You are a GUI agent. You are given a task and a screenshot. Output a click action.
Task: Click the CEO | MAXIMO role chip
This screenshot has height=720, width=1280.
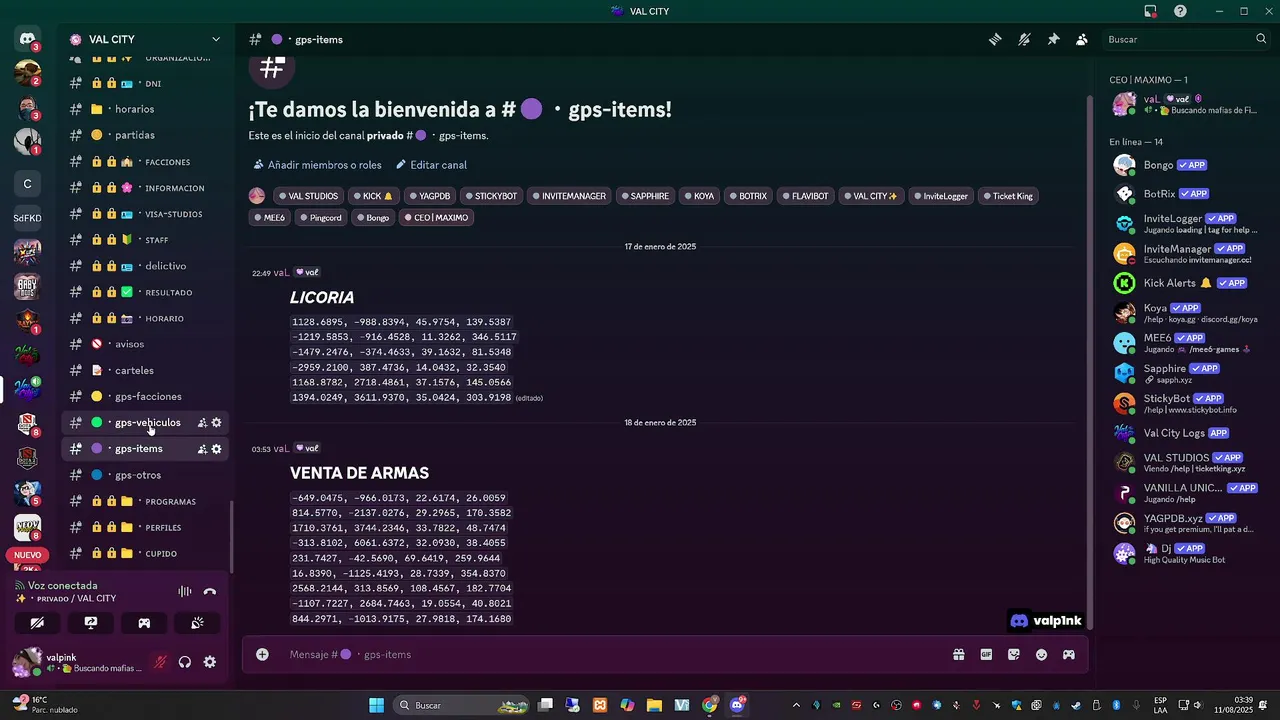[436, 217]
